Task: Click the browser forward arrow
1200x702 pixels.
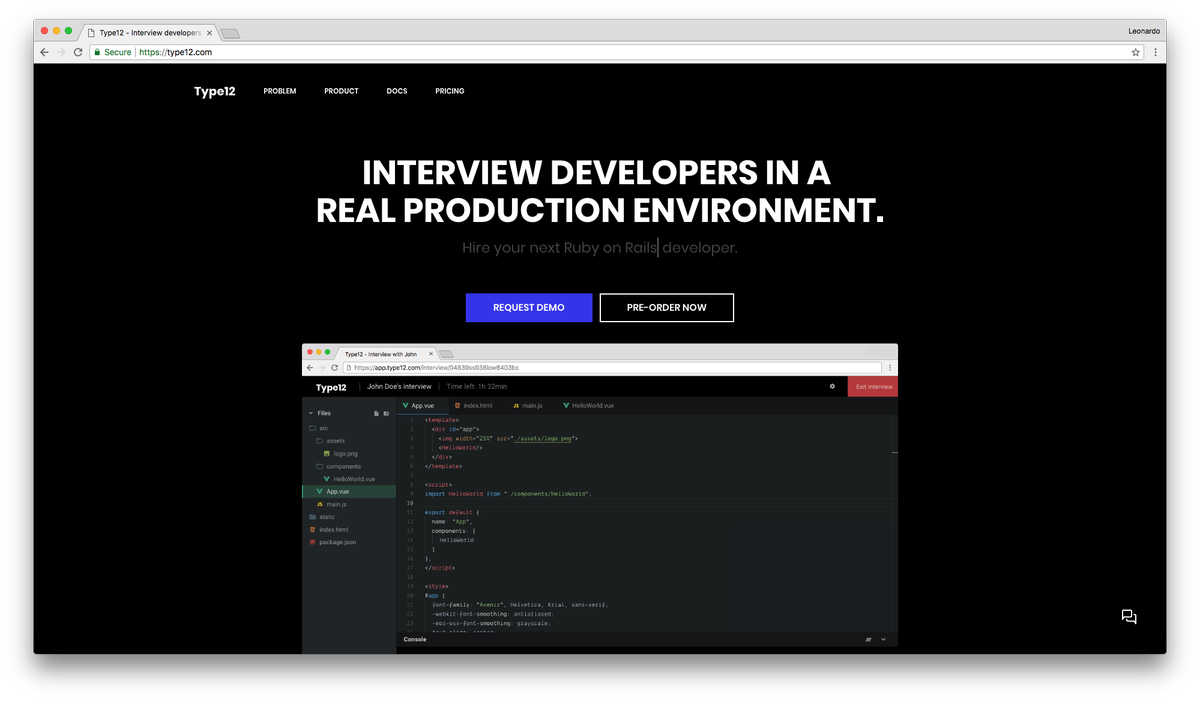Action: 61,52
